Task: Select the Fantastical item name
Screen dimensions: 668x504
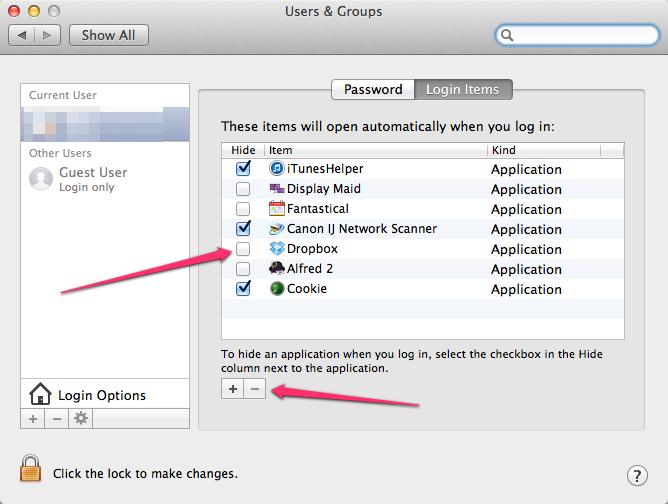Action: (x=318, y=208)
